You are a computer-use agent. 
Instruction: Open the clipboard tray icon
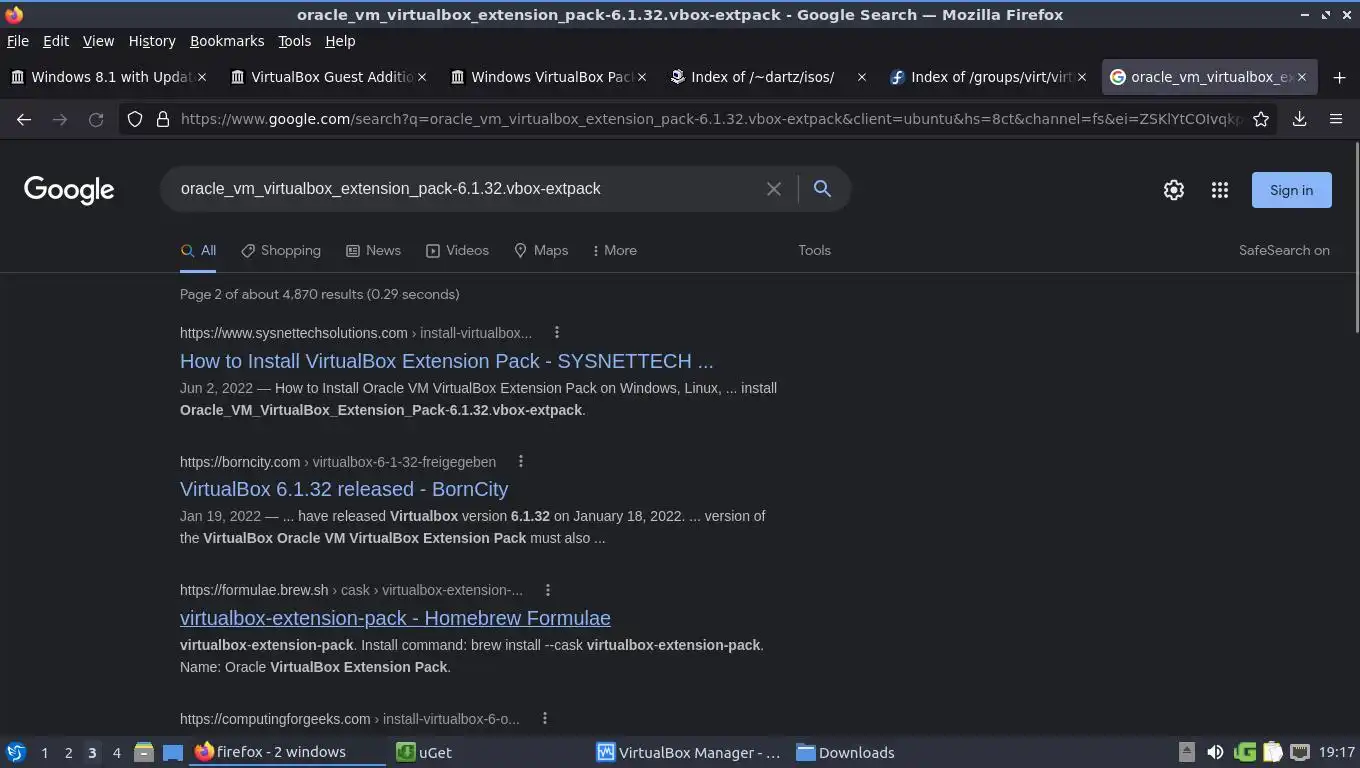click(x=1273, y=752)
